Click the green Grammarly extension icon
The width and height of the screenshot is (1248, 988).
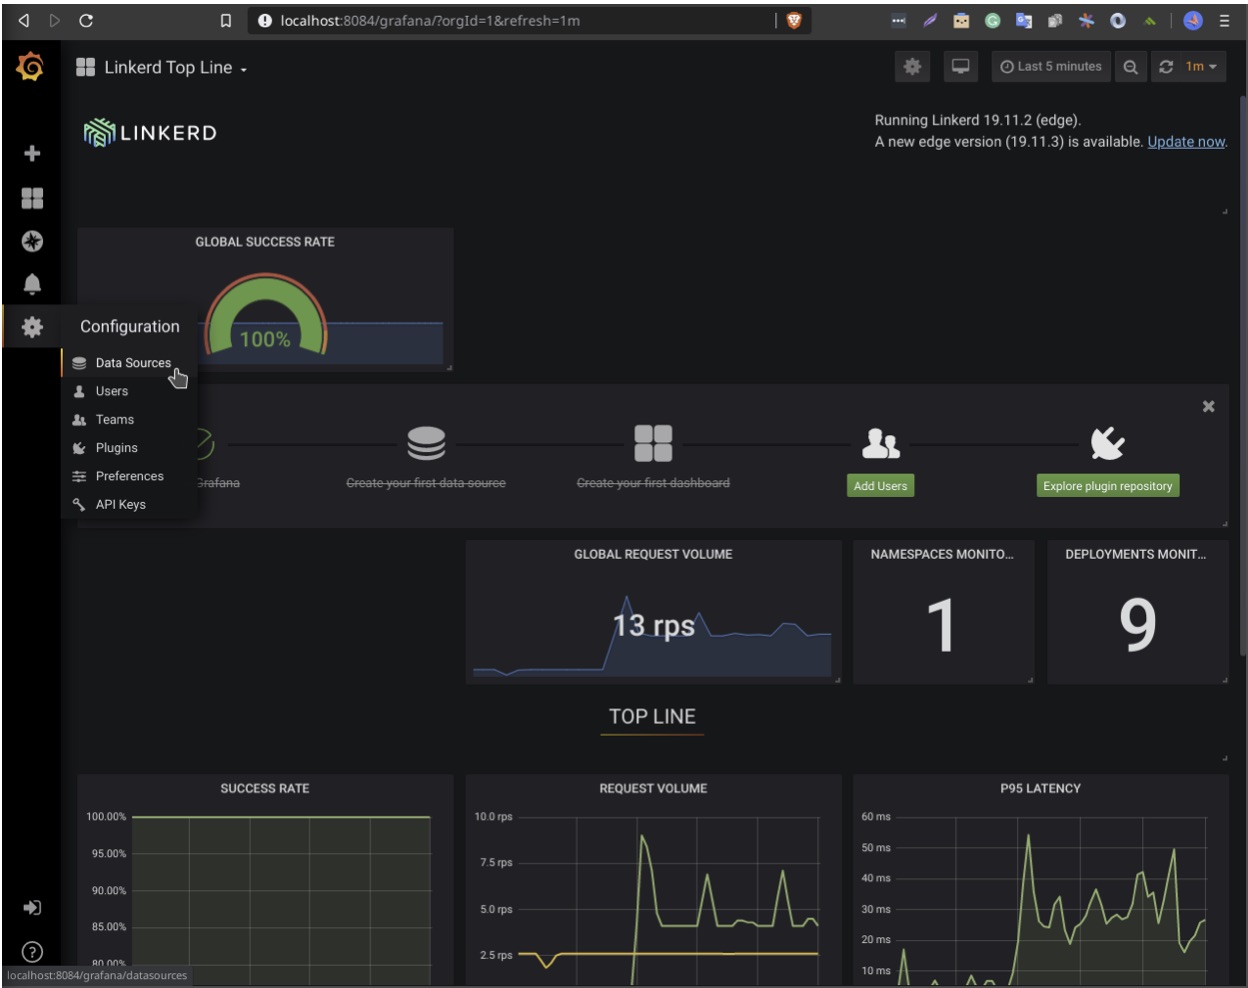992,20
